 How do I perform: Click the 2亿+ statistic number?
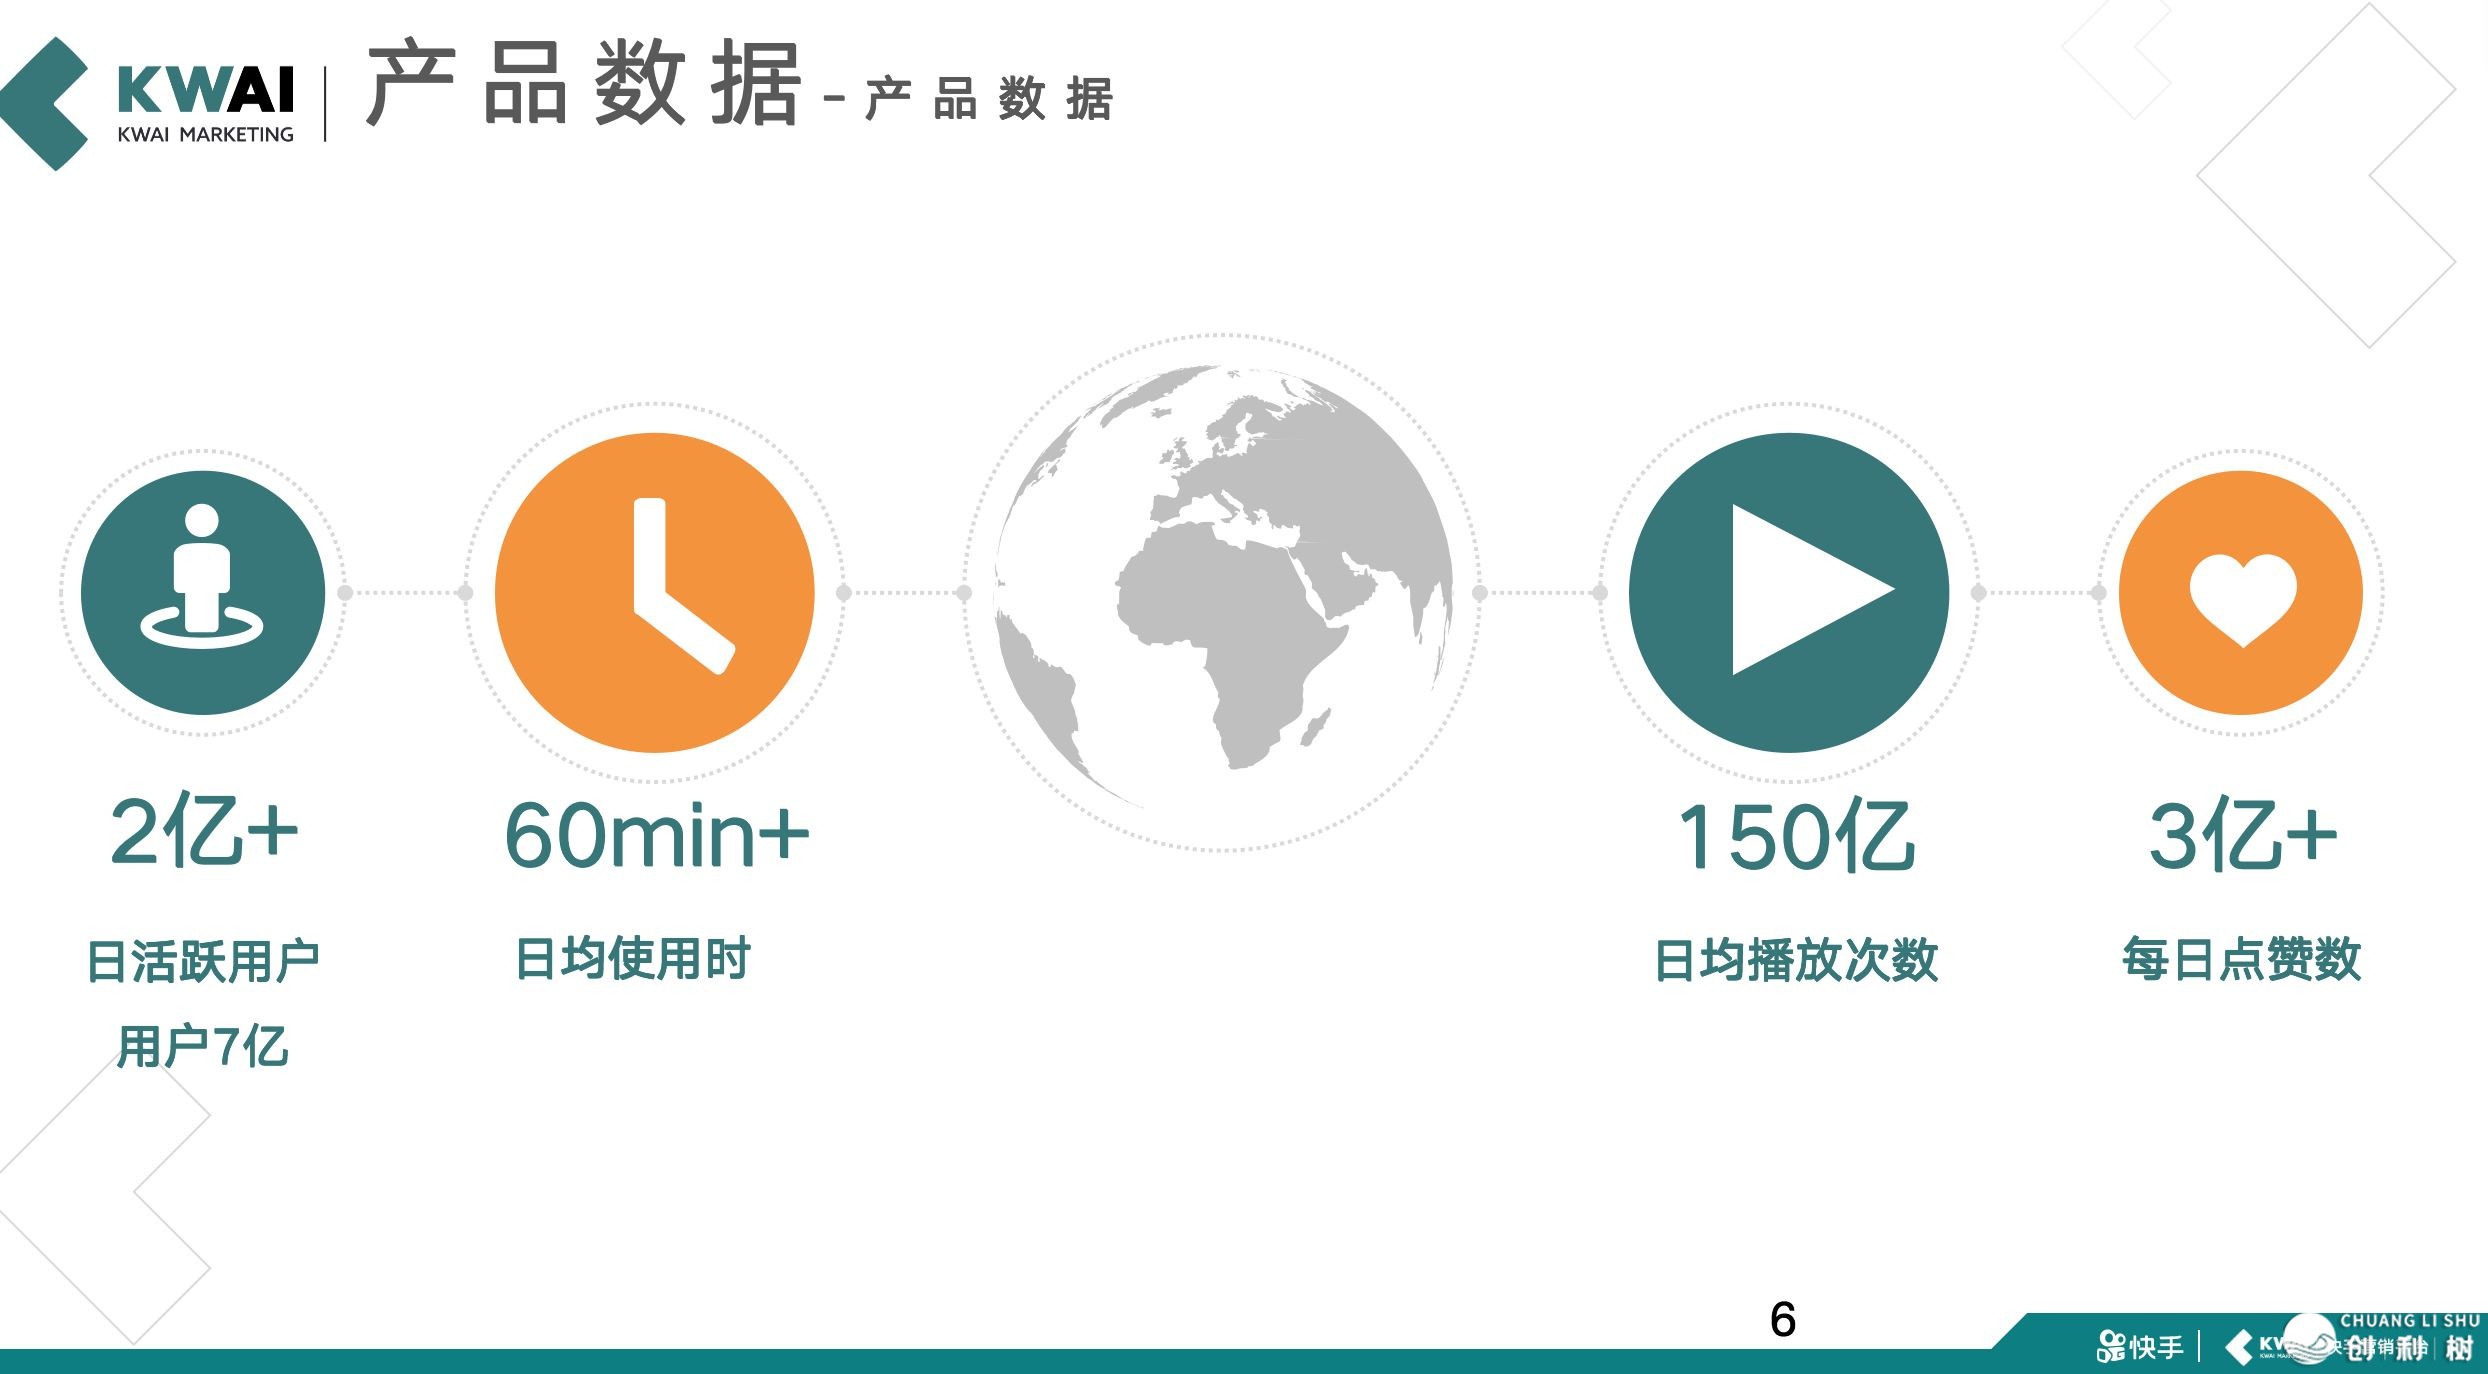point(203,831)
